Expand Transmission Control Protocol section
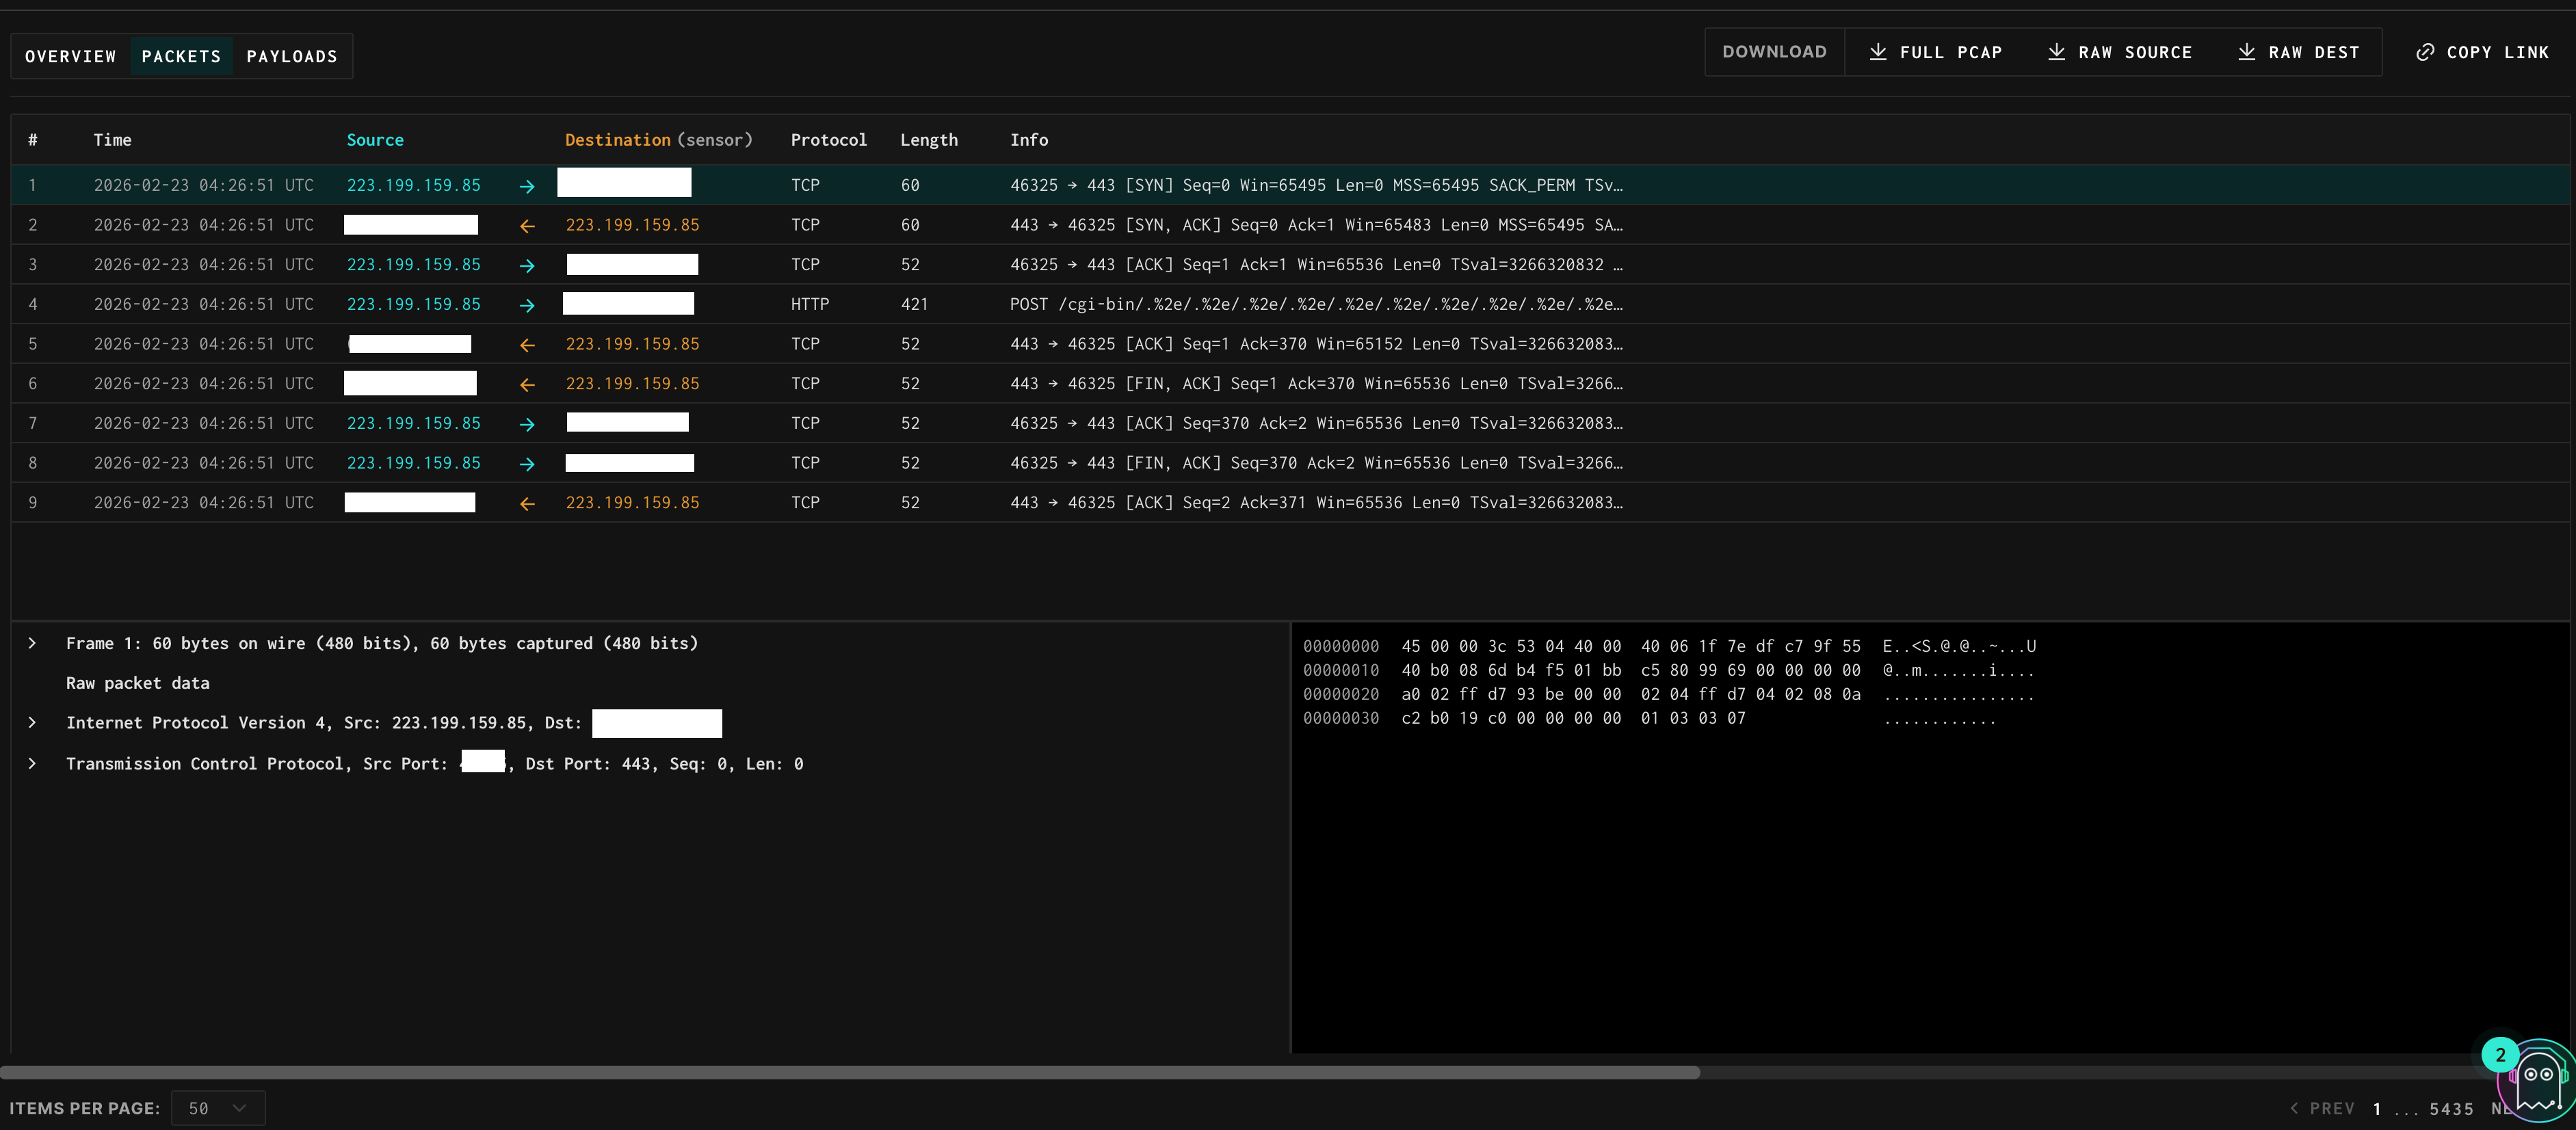This screenshot has height=1130, width=2576. point(32,763)
